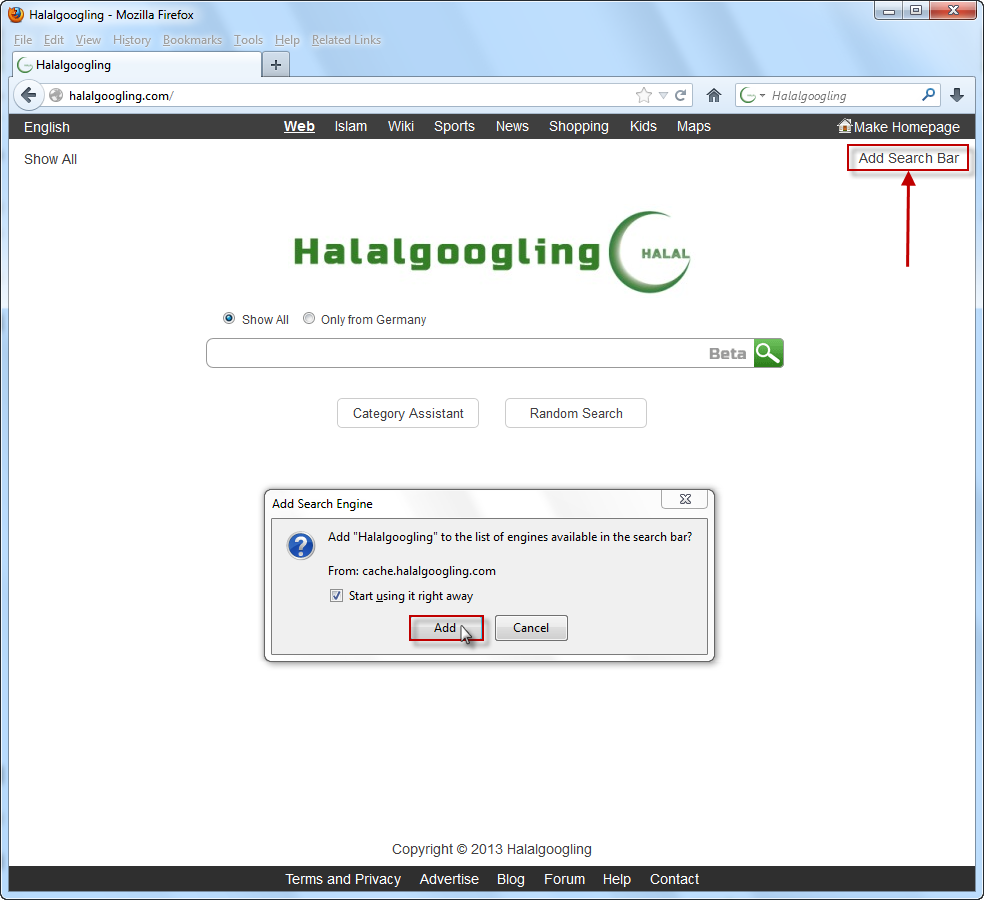Select Only from Germany radio button
The height and width of the screenshot is (900, 984).
click(309, 318)
